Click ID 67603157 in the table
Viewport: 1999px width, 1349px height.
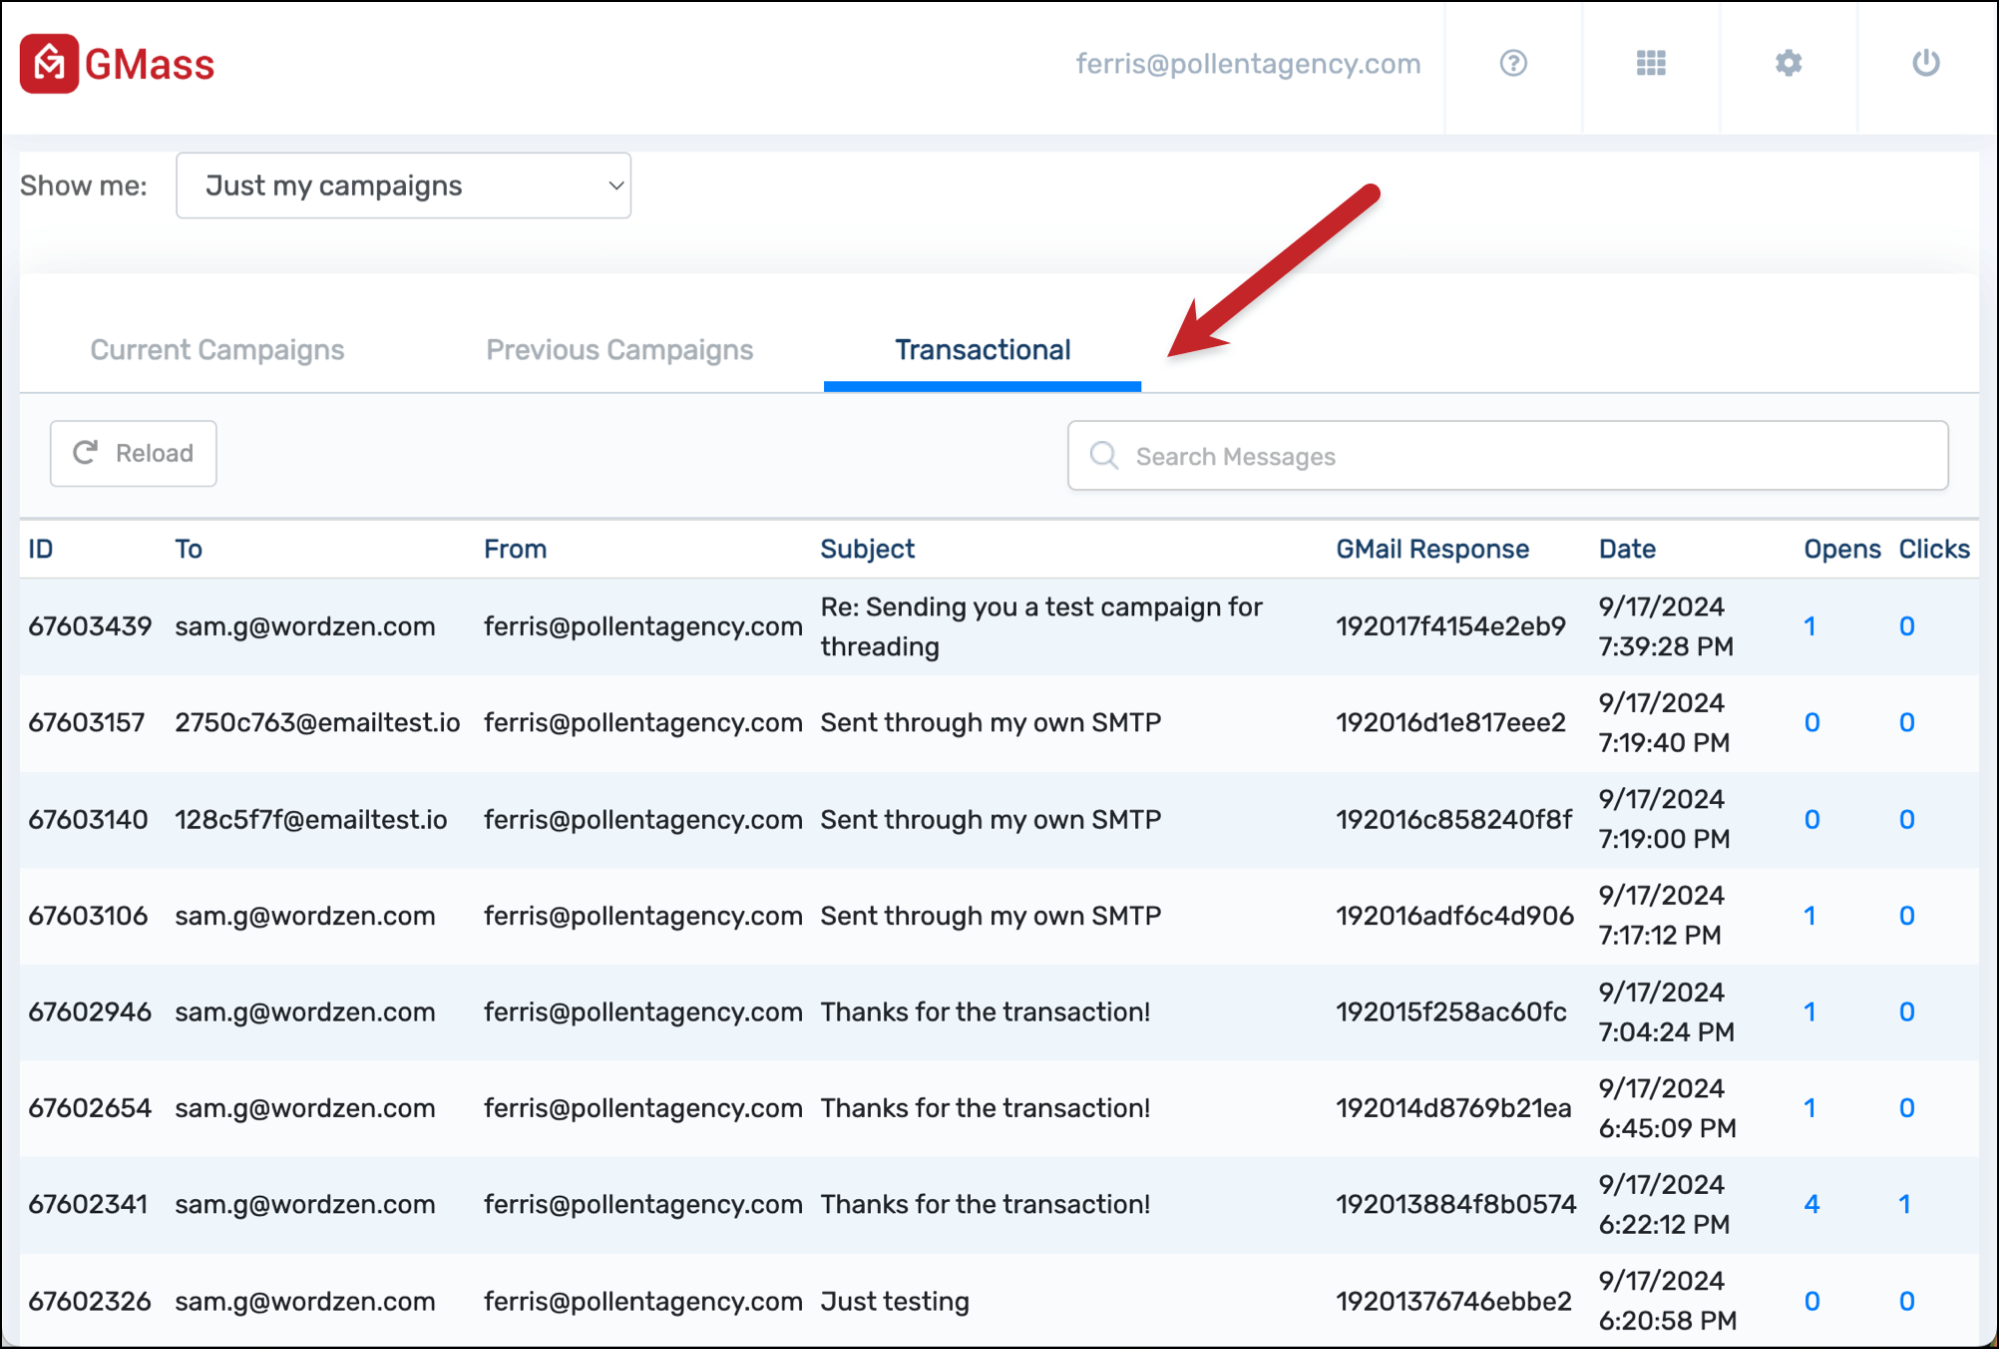(87, 722)
